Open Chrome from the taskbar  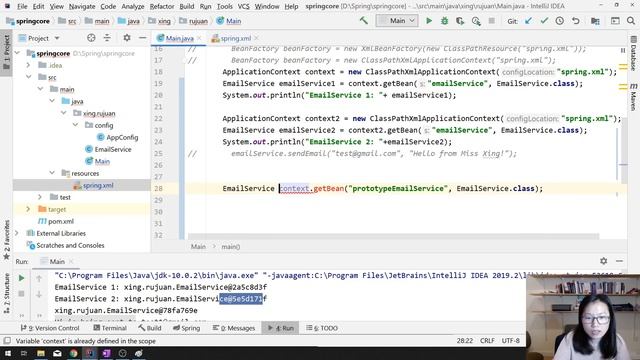pyautogui.click(x=73, y=353)
